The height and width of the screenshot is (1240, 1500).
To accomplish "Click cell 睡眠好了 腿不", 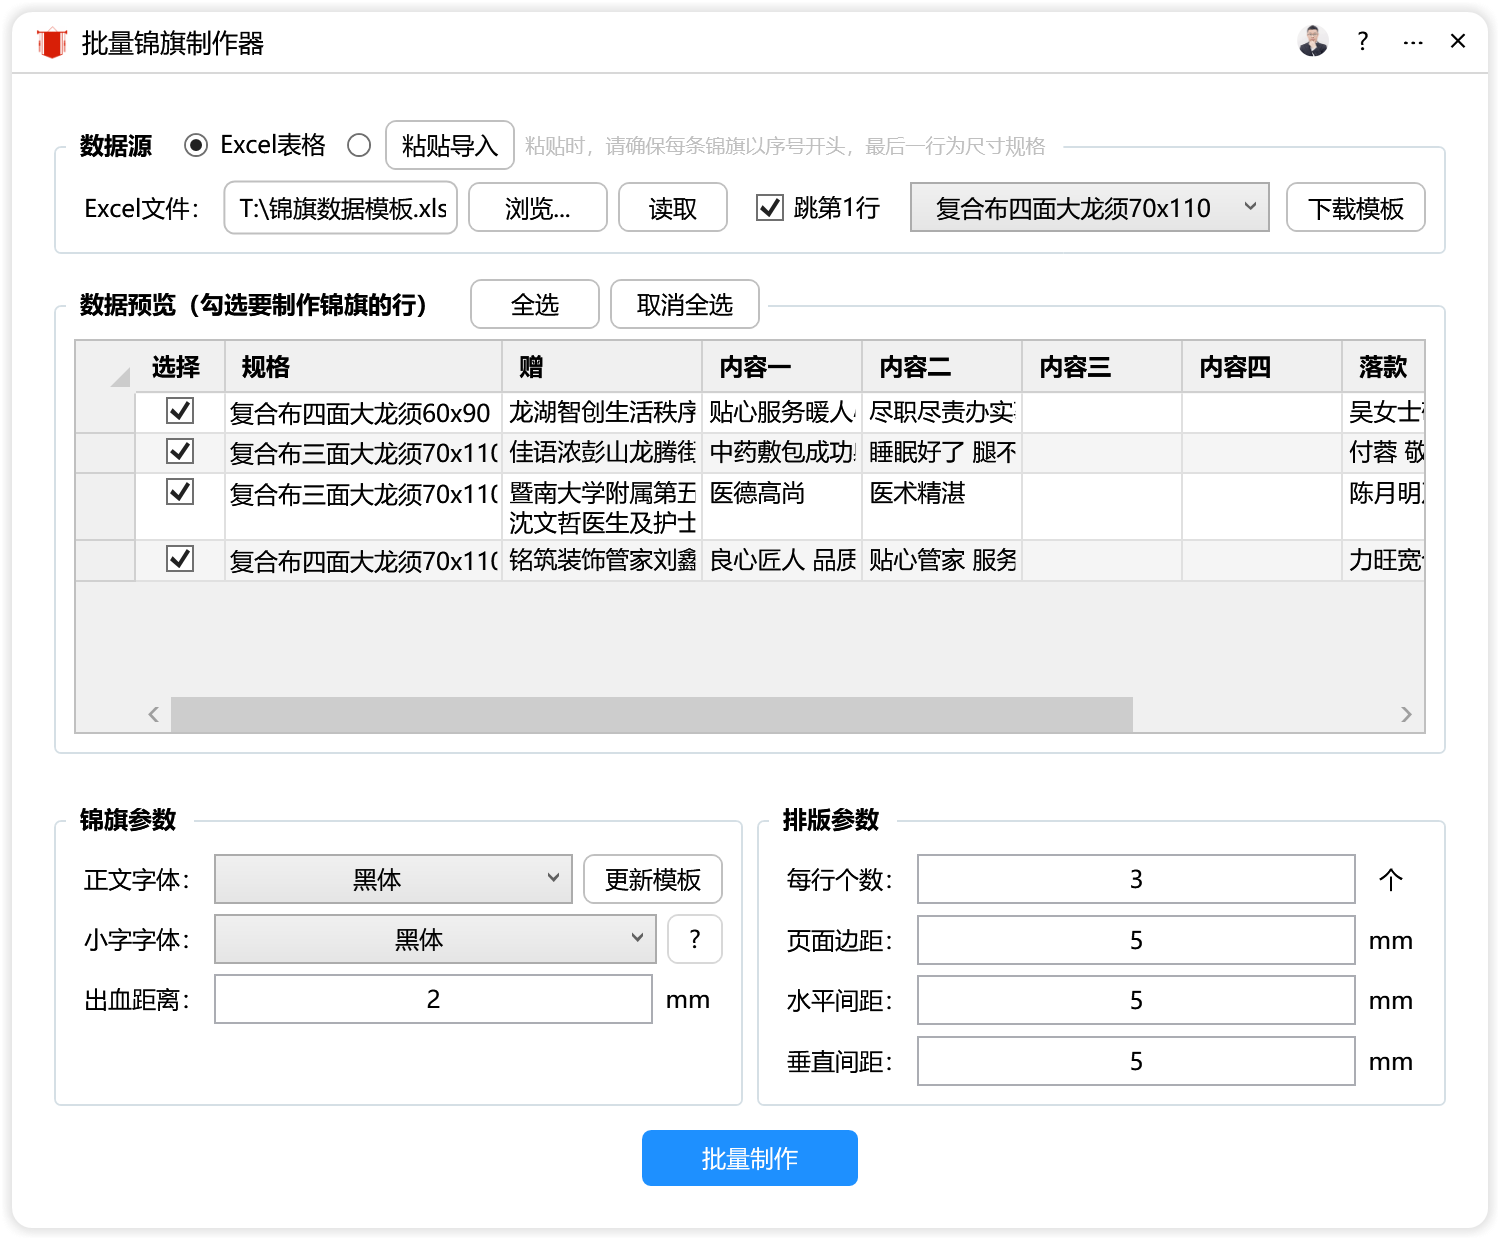I will [943, 453].
